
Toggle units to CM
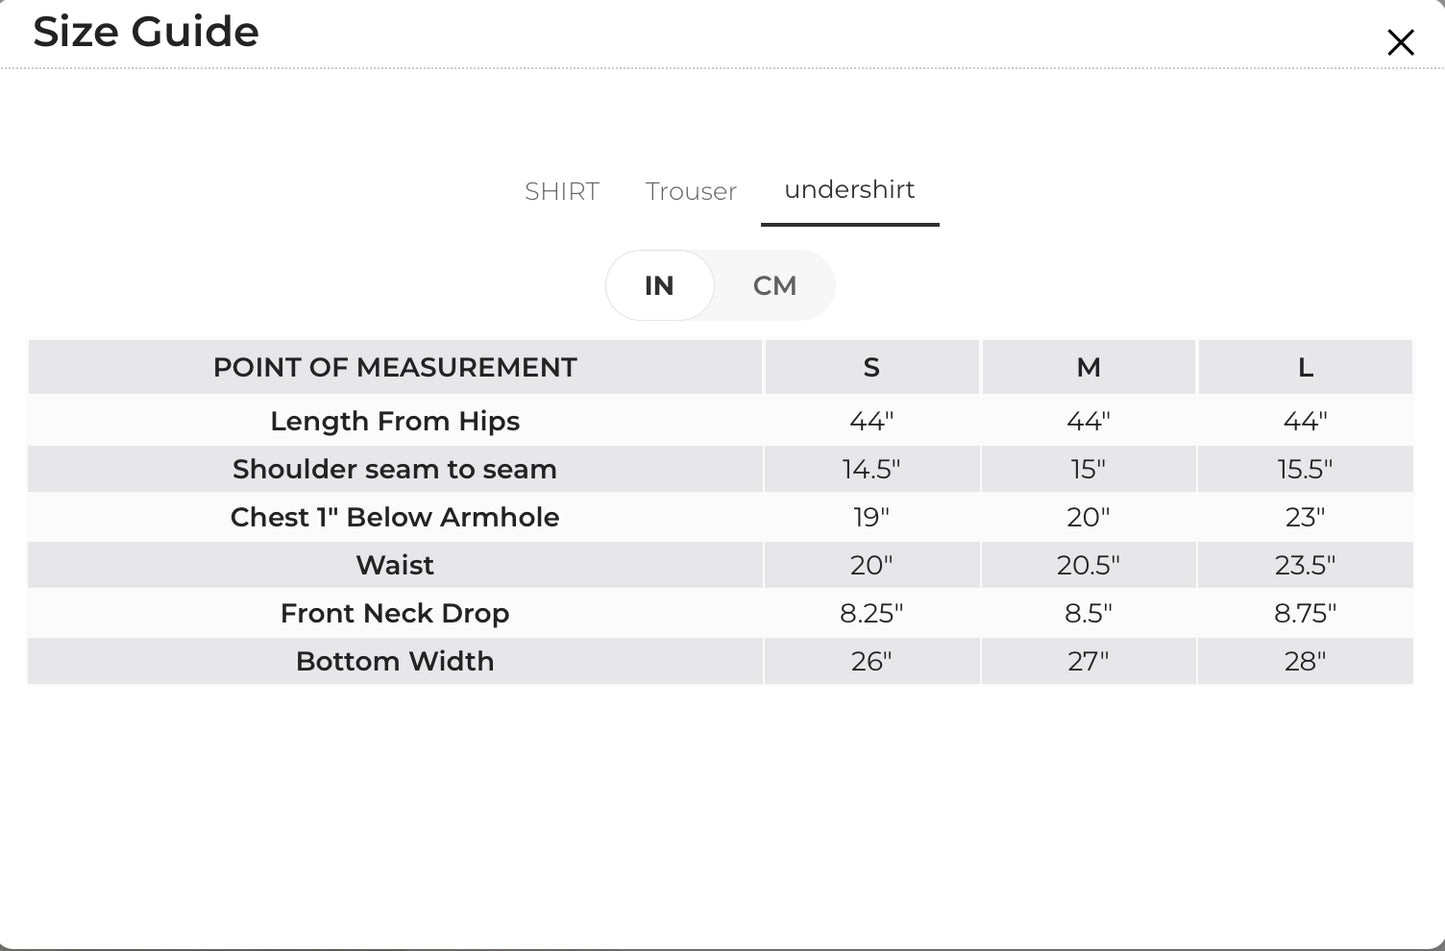775,286
